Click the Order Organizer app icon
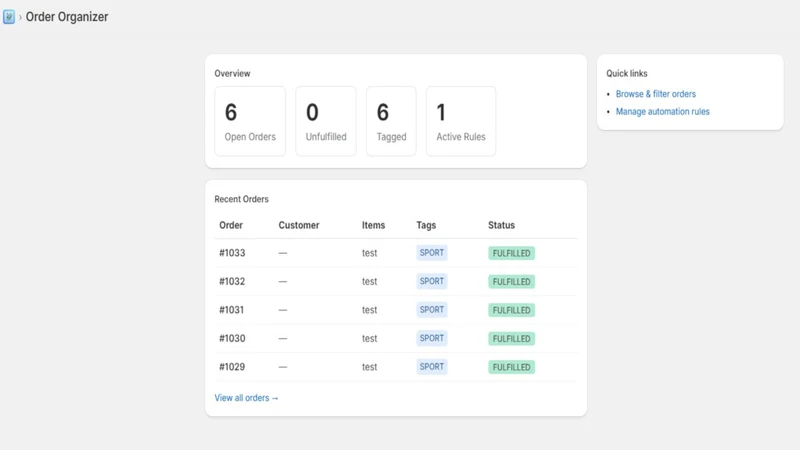 click(9, 17)
